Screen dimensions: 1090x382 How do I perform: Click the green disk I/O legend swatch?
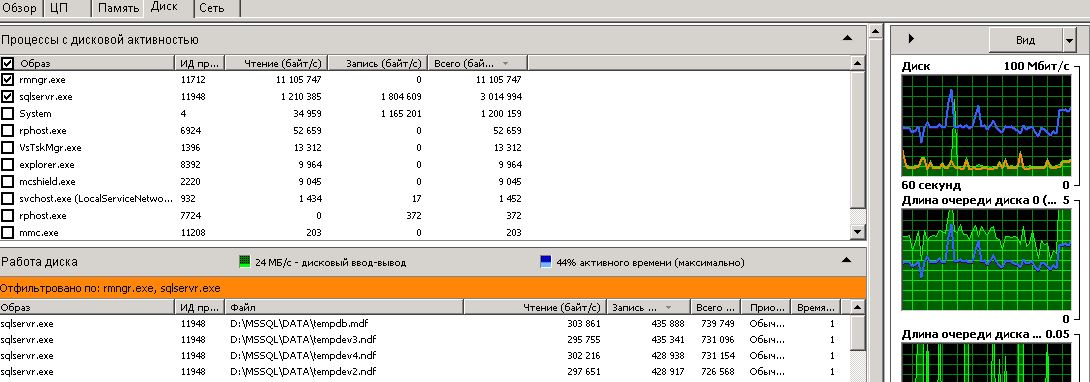pos(244,262)
